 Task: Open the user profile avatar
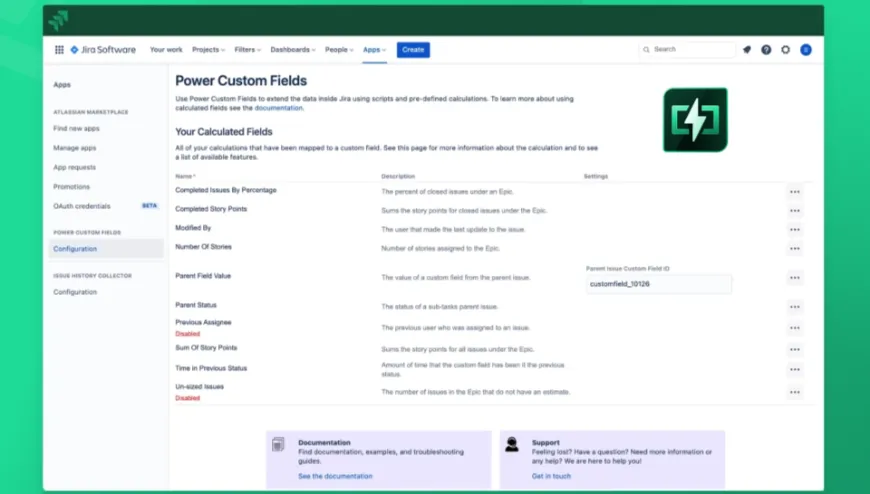point(806,49)
